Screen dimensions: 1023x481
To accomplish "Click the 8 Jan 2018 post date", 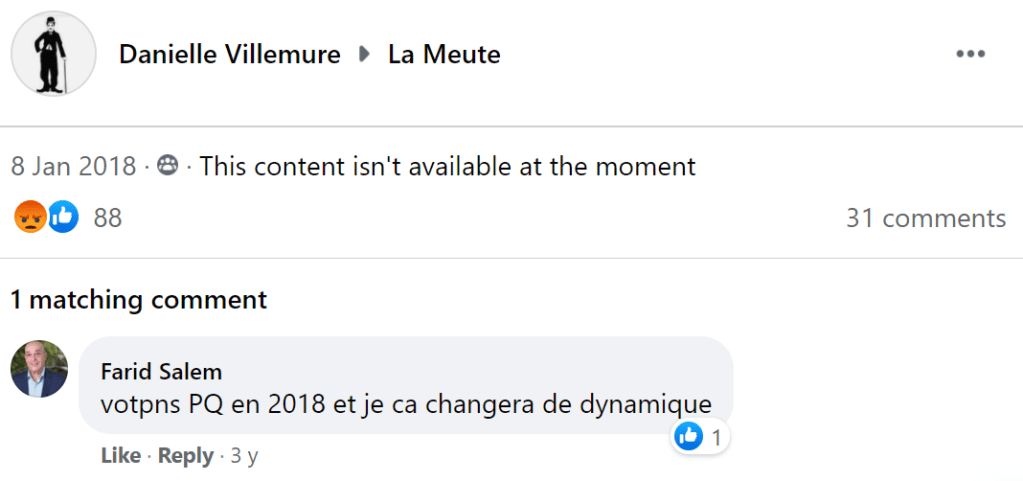I will click(x=73, y=166).
